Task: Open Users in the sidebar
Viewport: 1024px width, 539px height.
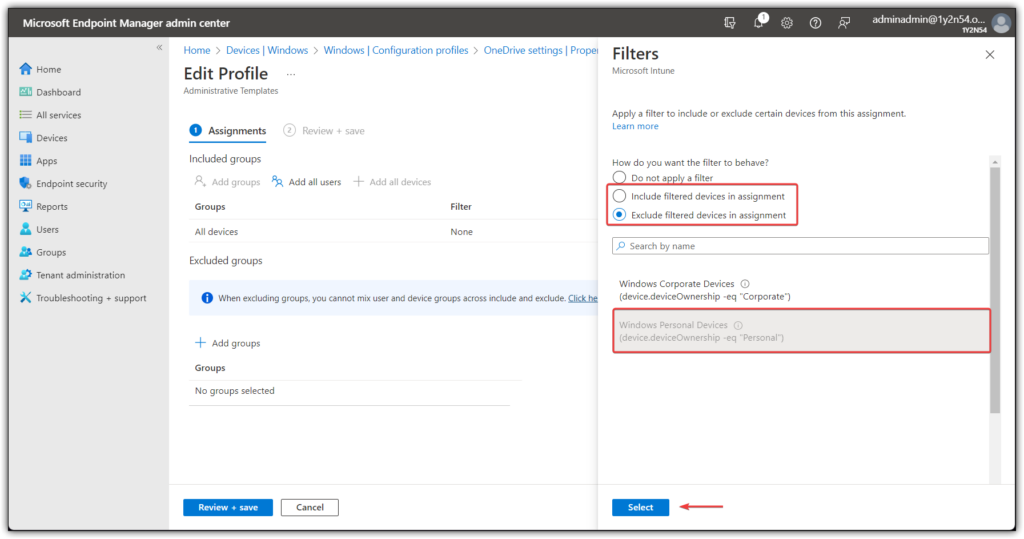Action: pyautogui.click(x=39, y=229)
